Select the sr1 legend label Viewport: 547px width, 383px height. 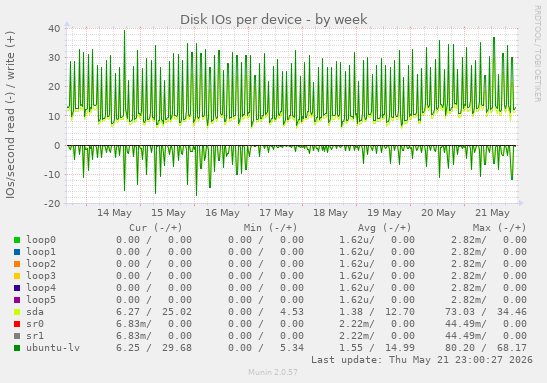coord(35,336)
